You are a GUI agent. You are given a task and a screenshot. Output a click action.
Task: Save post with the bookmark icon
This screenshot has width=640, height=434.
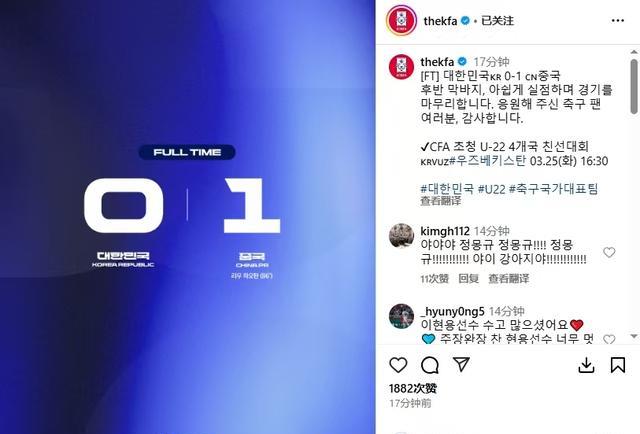coord(618,365)
